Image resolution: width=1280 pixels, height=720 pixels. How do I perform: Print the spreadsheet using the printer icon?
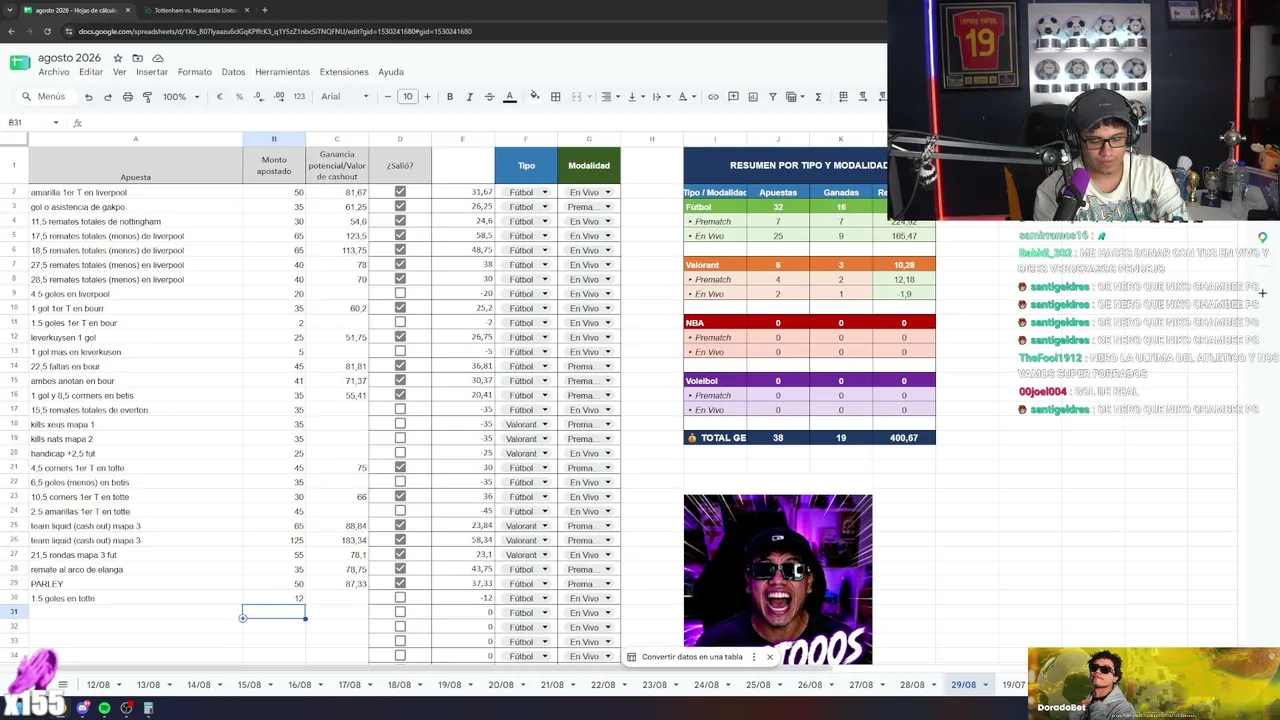(128, 97)
